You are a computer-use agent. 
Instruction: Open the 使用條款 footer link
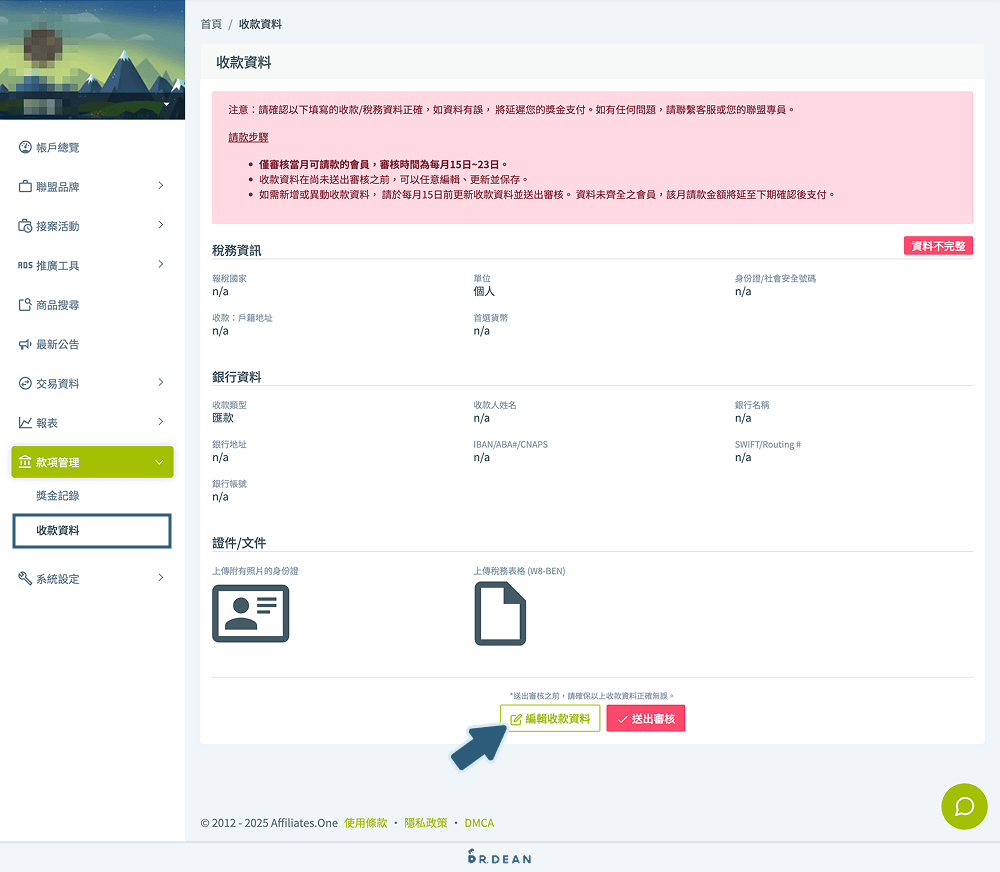[365, 823]
